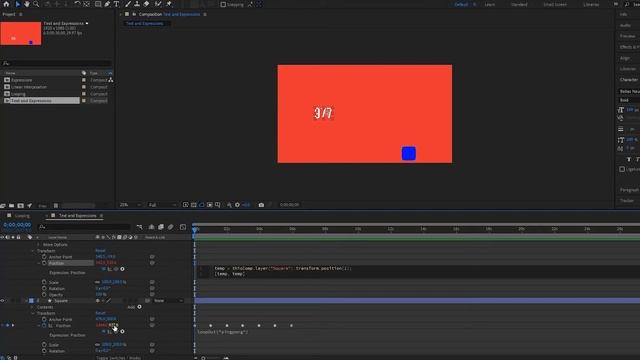
Task: Select the Puppet Pin tool
Action: (169, 4)
